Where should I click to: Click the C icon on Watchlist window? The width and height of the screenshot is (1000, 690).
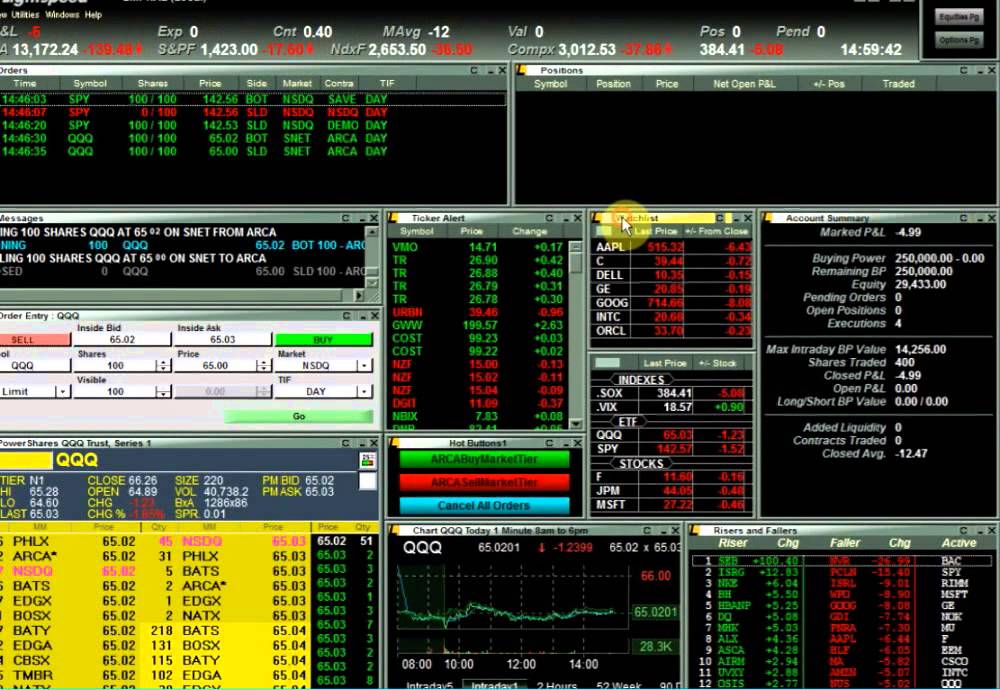[720, 218]
